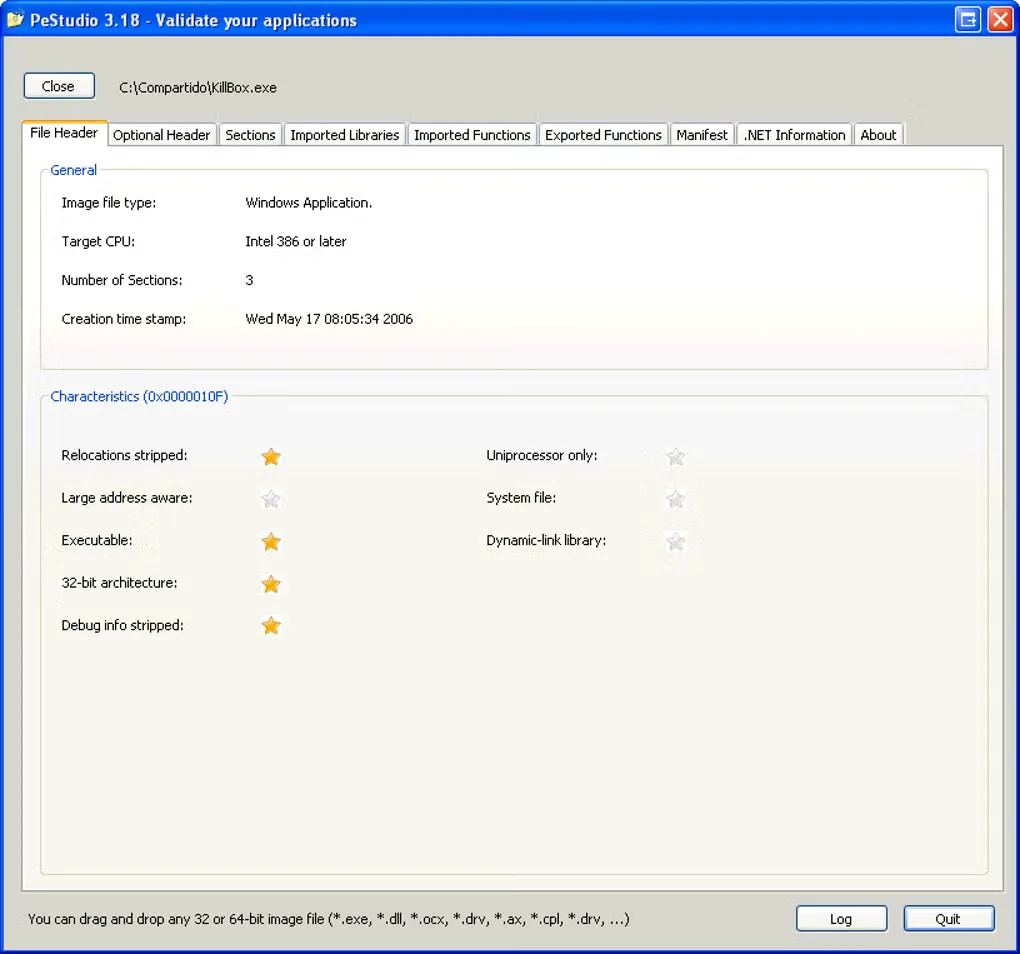
Task: Click the System file grey star
Action: point(676,499)
